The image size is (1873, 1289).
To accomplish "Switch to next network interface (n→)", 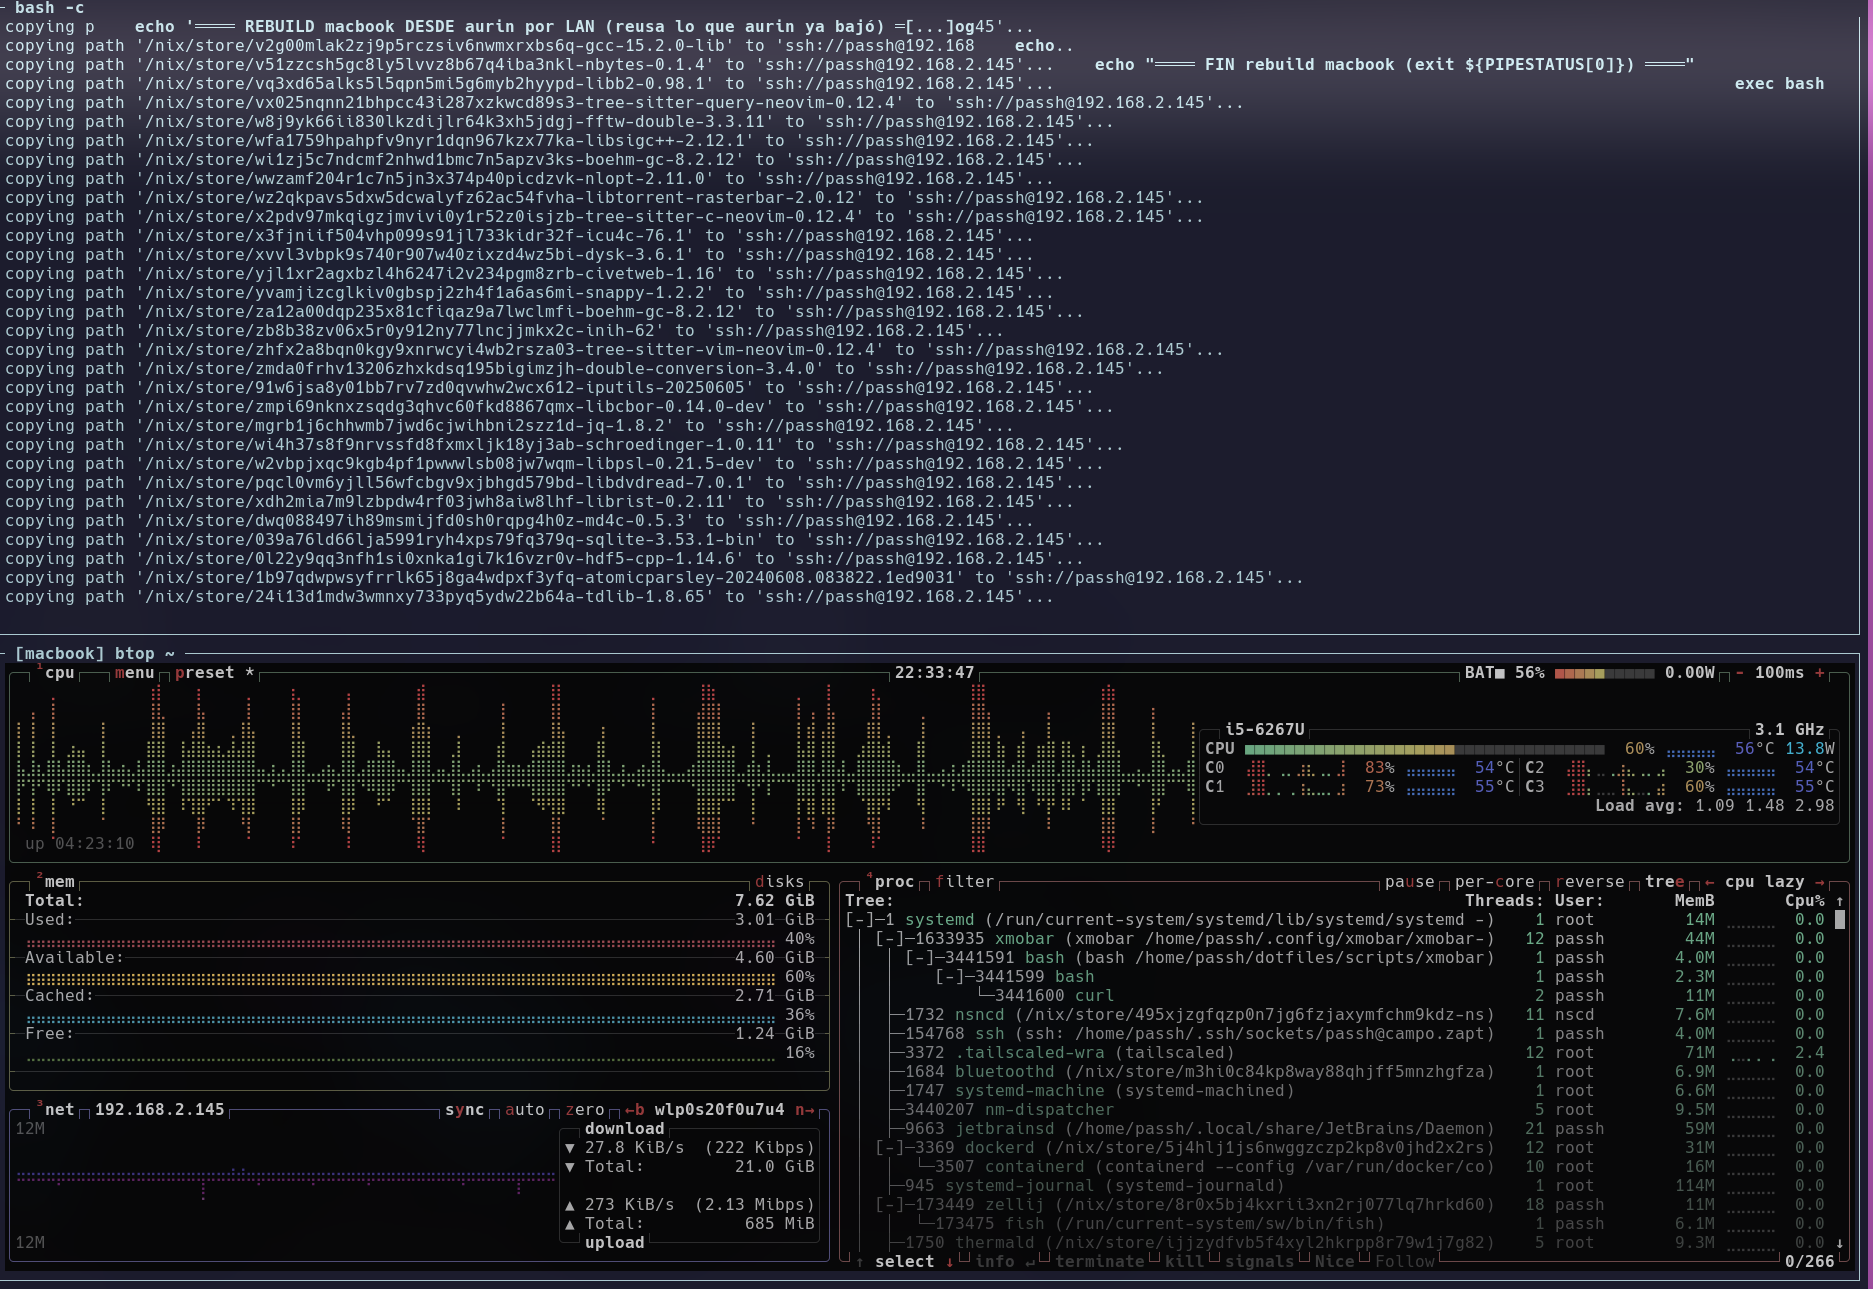I will click(804, 1110).
